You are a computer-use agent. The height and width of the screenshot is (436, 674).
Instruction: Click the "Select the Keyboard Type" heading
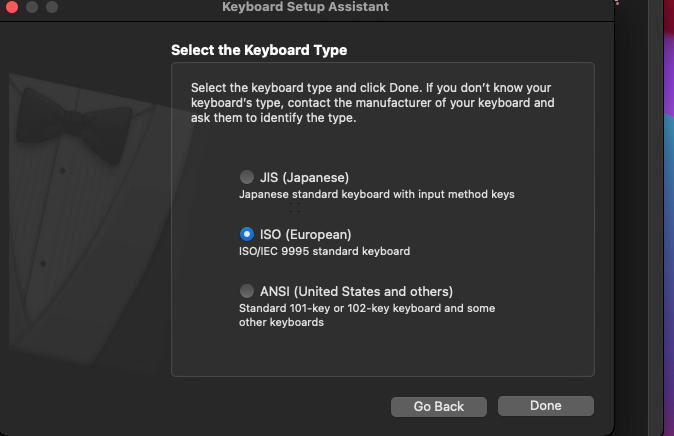[x=259, y=50]
